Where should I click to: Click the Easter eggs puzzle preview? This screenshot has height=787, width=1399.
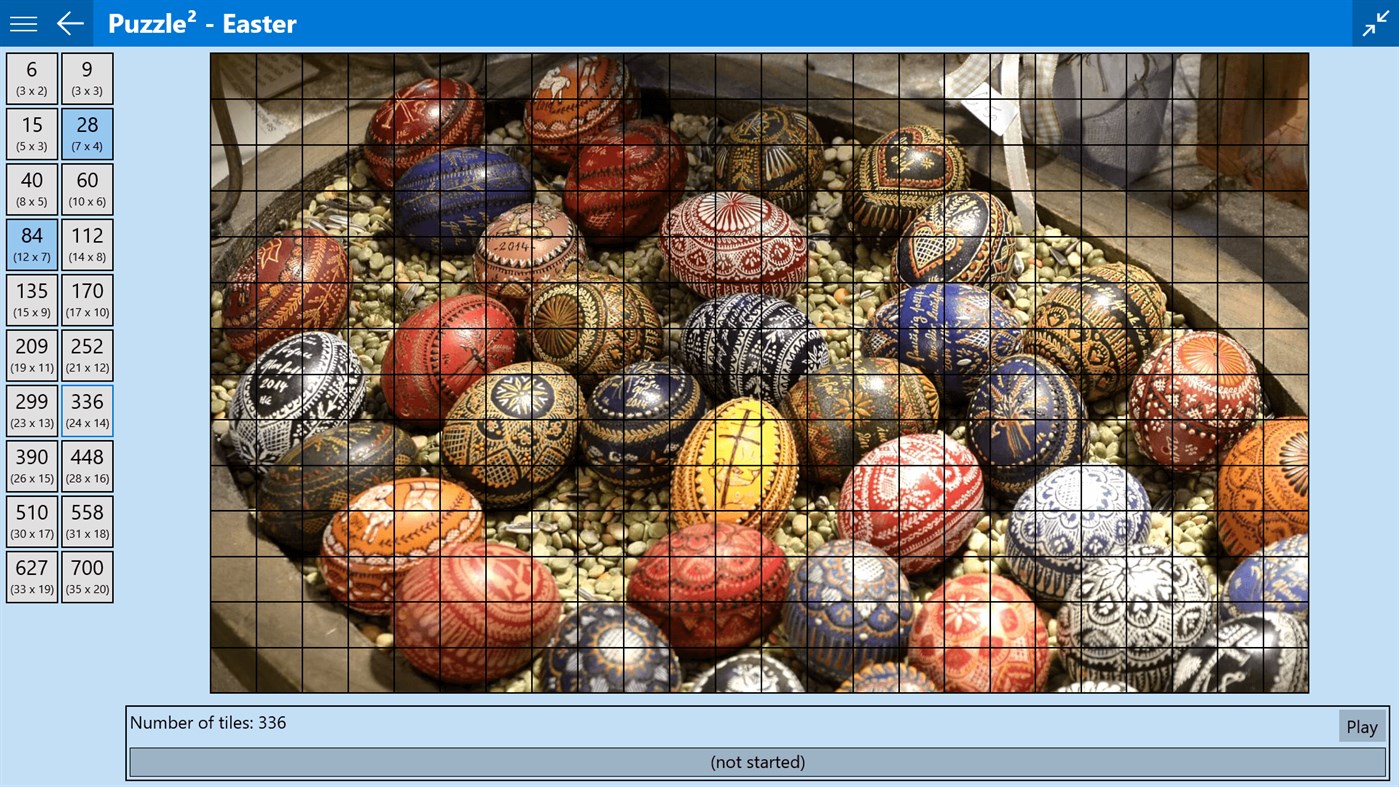coord(758,372)
